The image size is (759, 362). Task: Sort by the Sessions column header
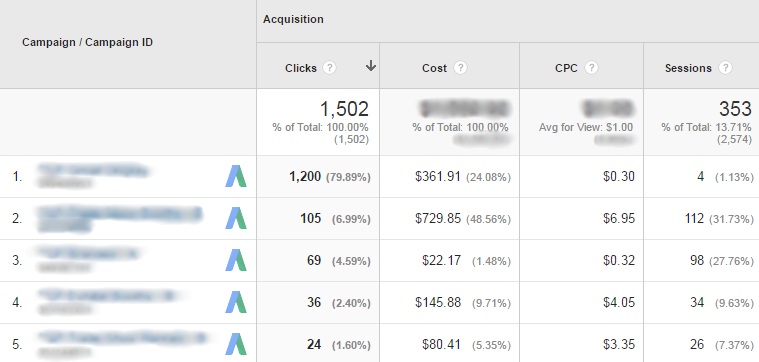(x=688, y=68)
